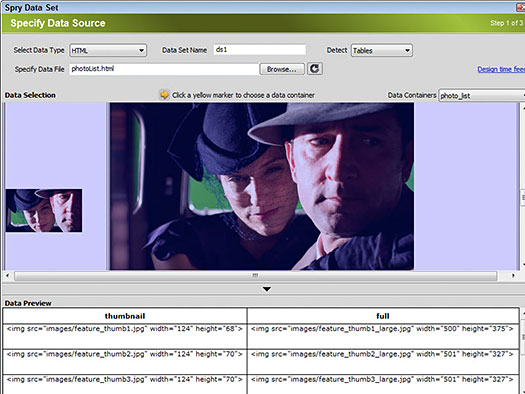
Task: Click the thumbnail column header
Action: pos(125,316)
